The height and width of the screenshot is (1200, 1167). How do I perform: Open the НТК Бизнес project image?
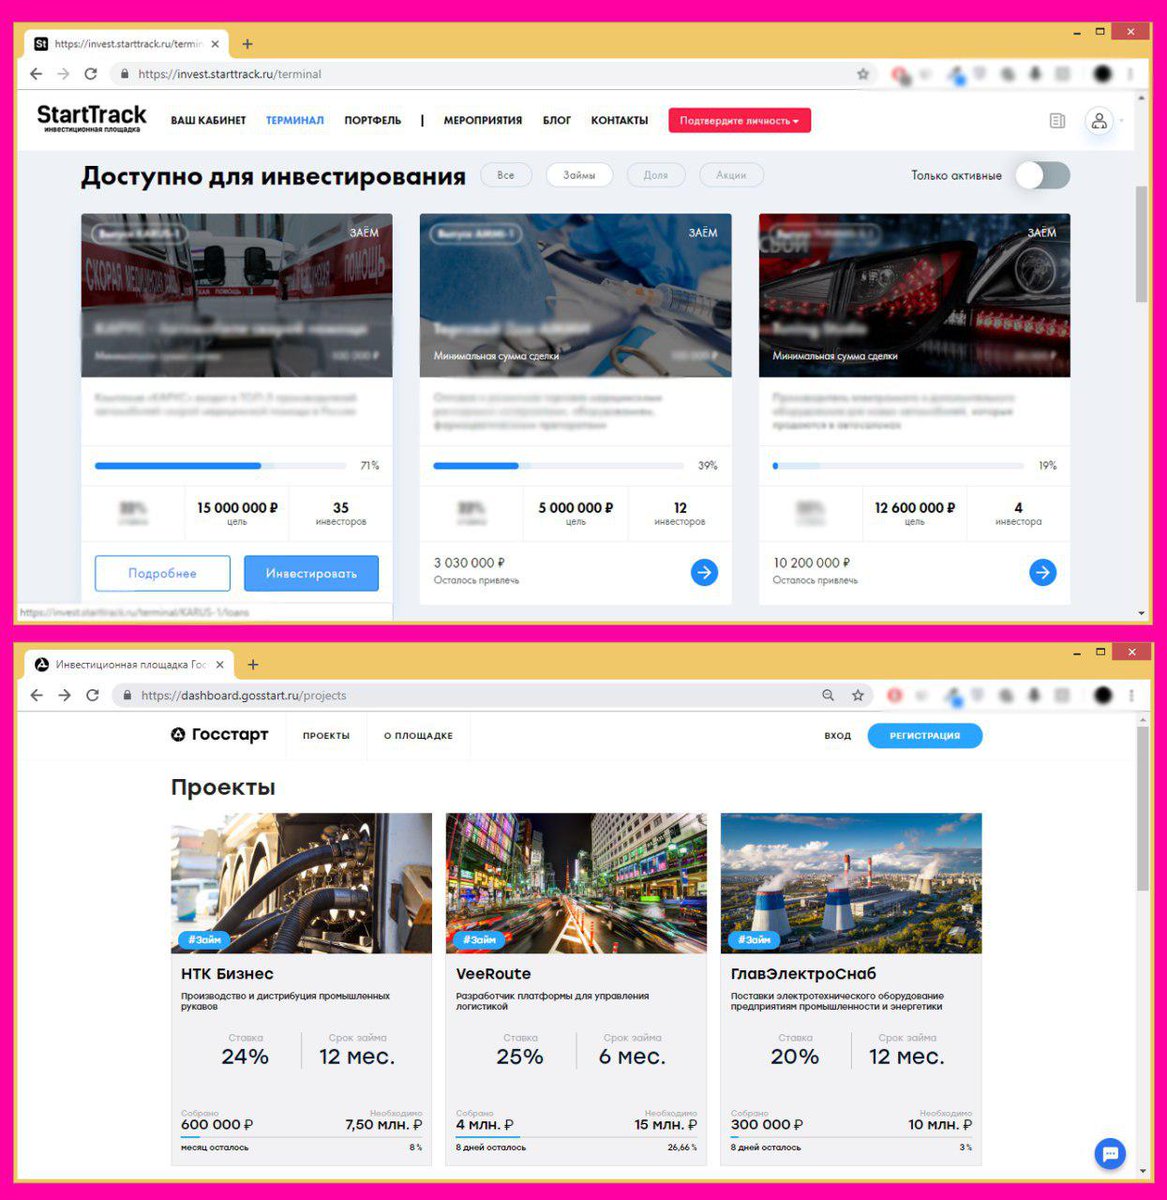point(301,883)
